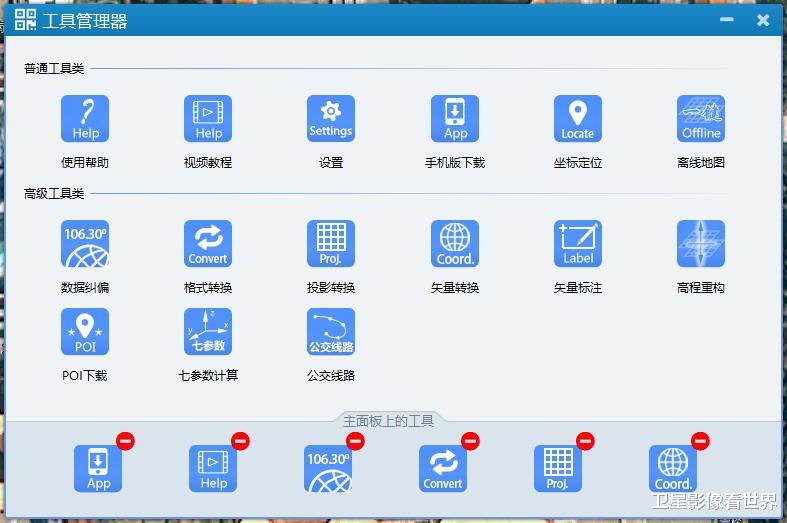Open the 矢量转换 Coord. icon in 高级工具类
This screenshot has height=523, width=787.
[x=455, y=243]
